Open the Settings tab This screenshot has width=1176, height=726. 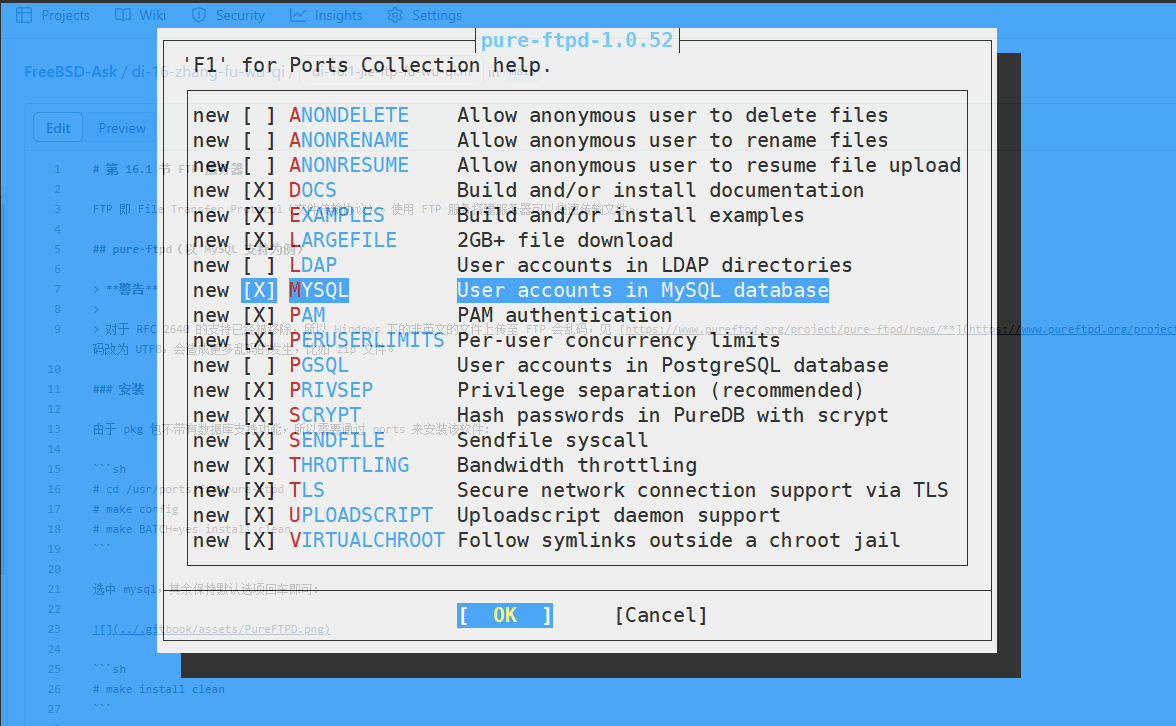[x=424, y=15]
